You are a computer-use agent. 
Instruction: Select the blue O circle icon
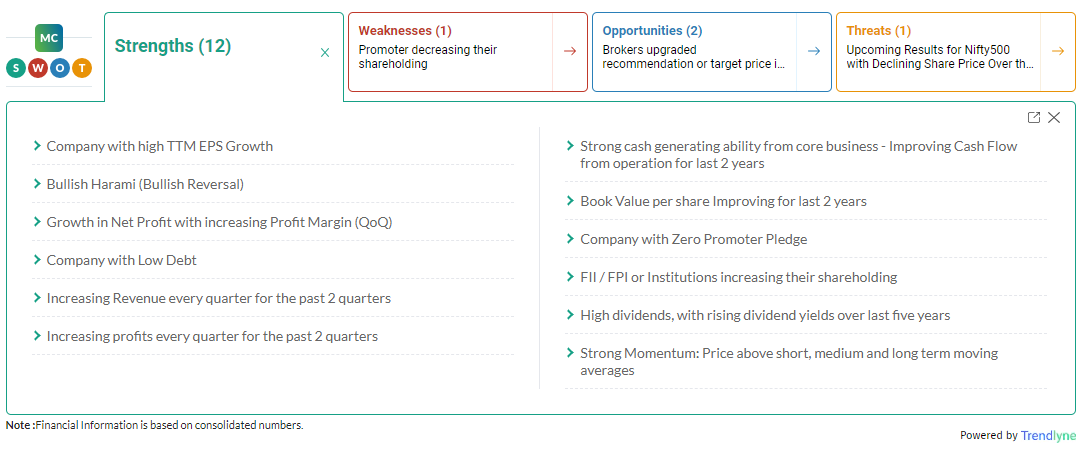click(x=60, y=68)
